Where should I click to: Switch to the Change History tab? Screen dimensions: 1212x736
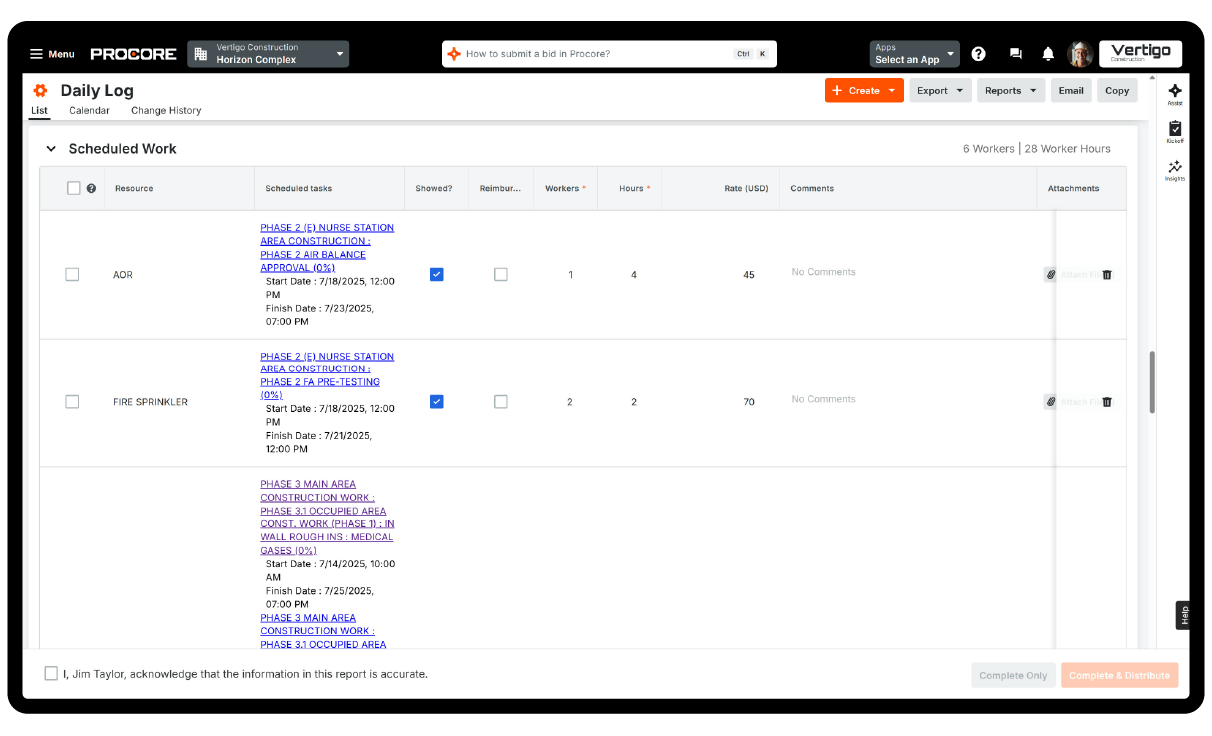[166, 110]
